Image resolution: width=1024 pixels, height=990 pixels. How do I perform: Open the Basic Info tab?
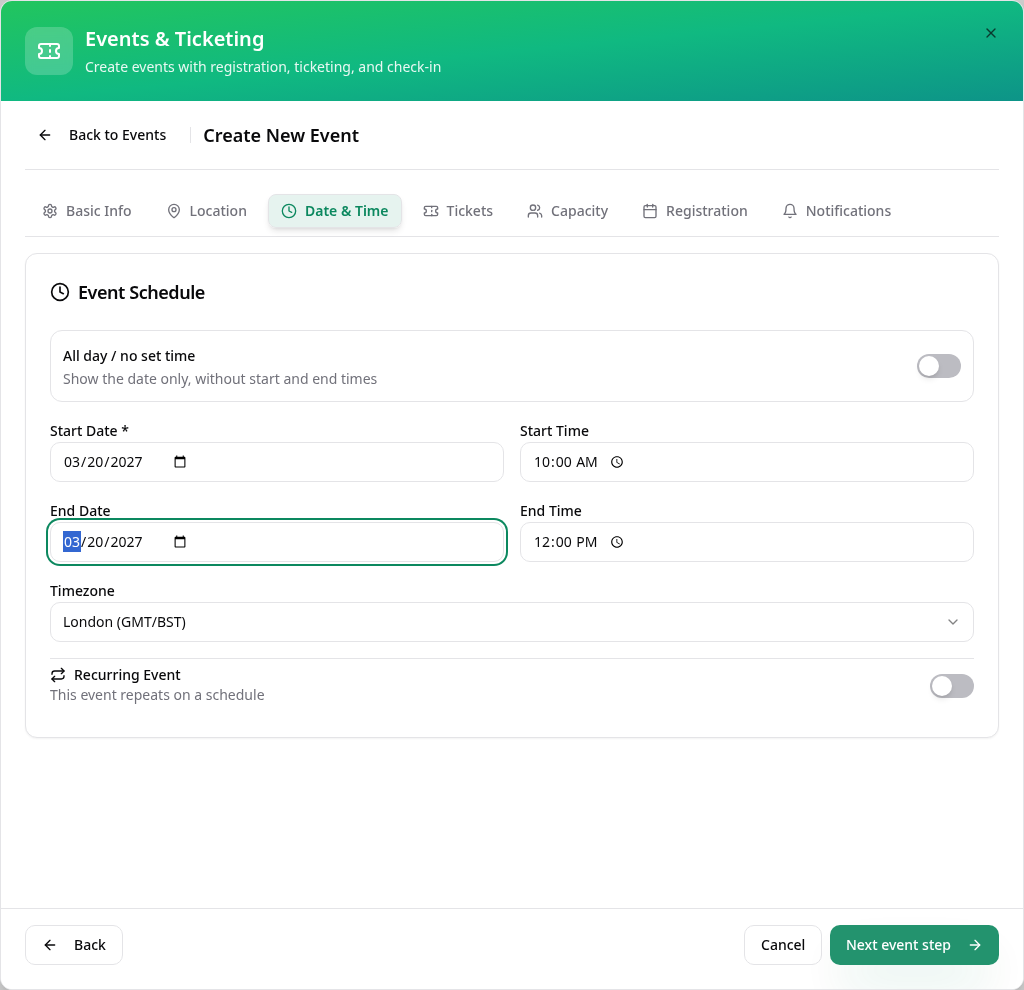click(87, 211)
